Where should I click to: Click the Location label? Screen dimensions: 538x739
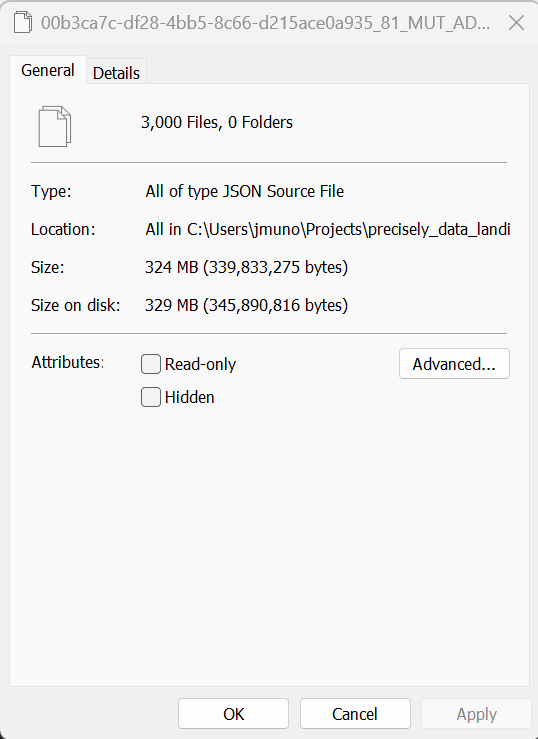63,229
